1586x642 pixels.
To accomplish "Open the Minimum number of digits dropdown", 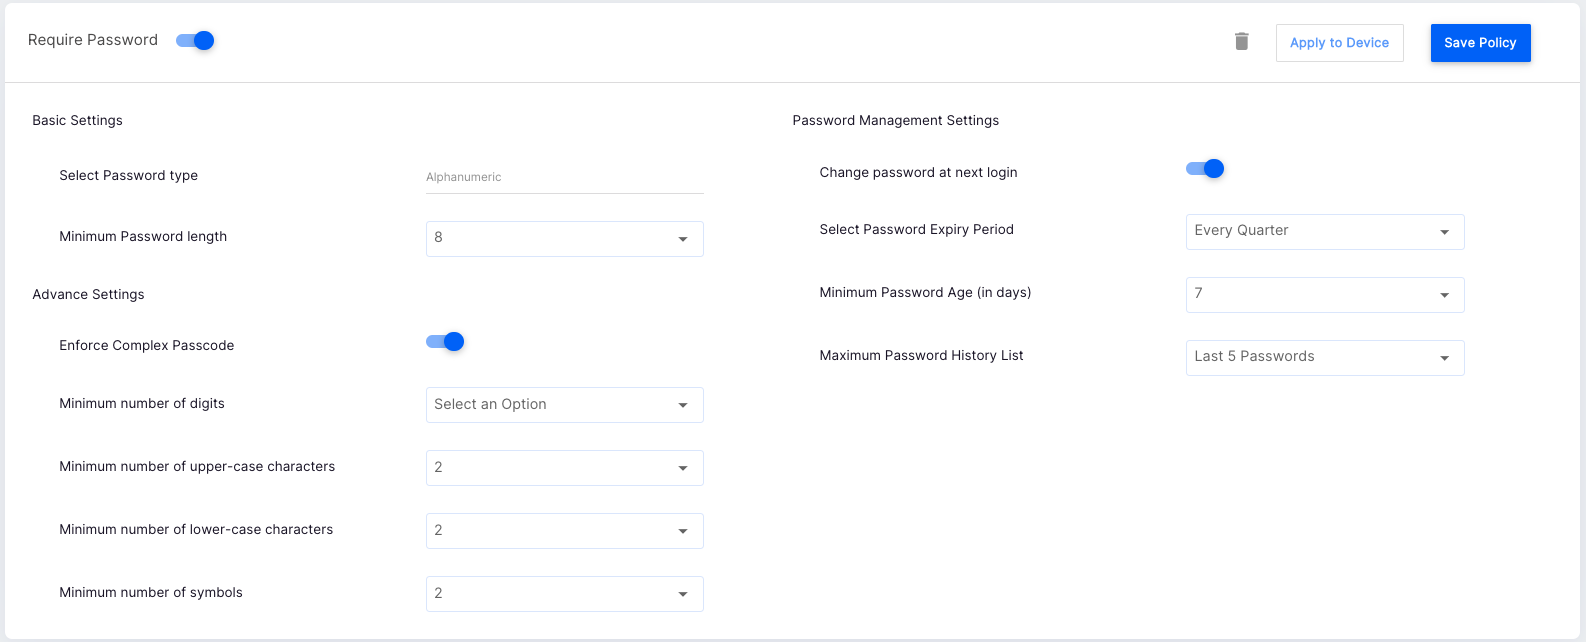I will (565, 405).
